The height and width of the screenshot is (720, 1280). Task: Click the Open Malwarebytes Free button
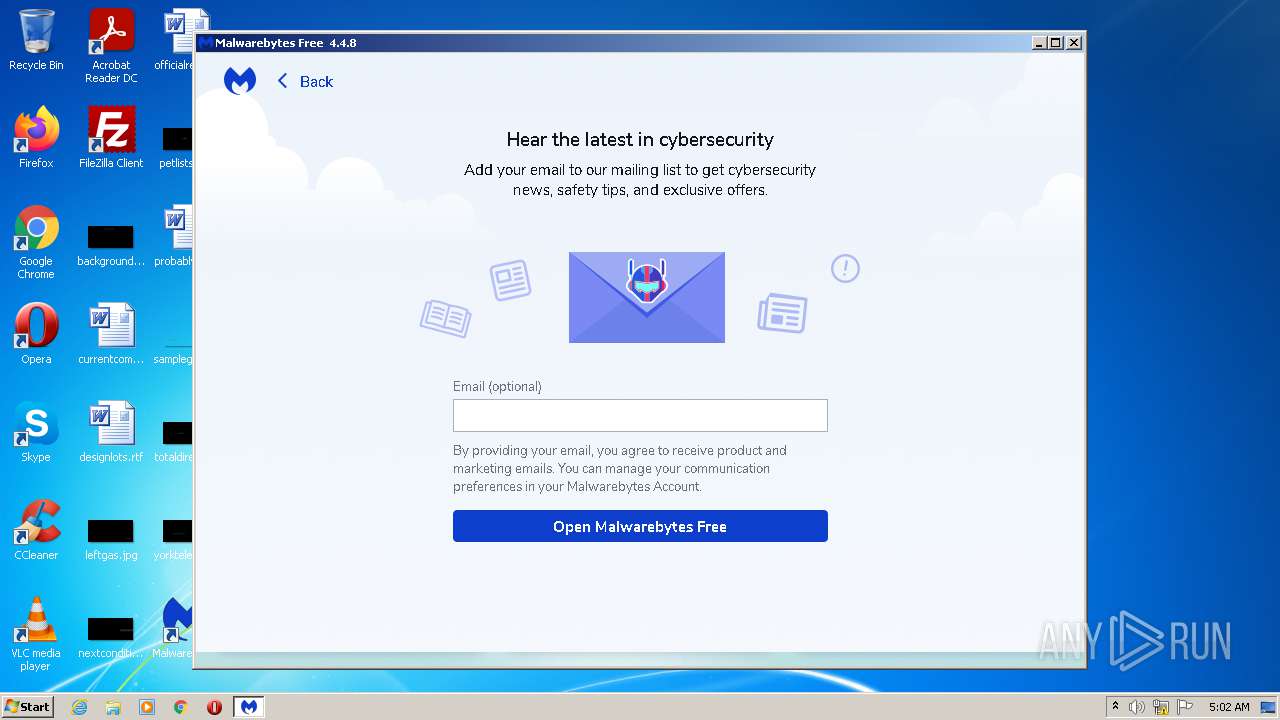[x=640, y=526]
